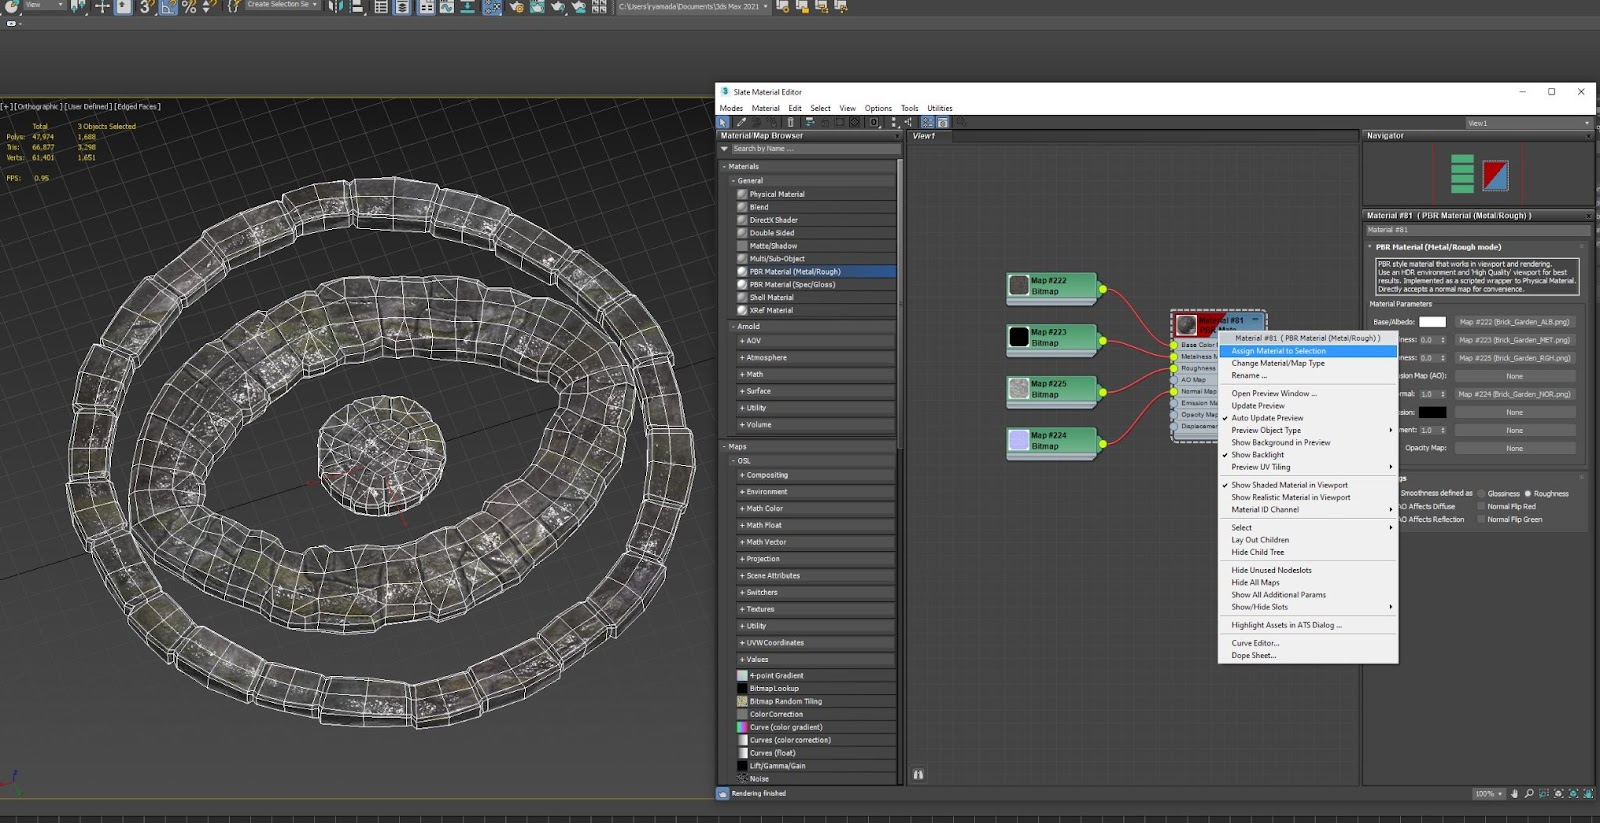Enable the Normal Flip Green checkbox
This screenshot has width=1600, height=823.
click(1481, 519)
